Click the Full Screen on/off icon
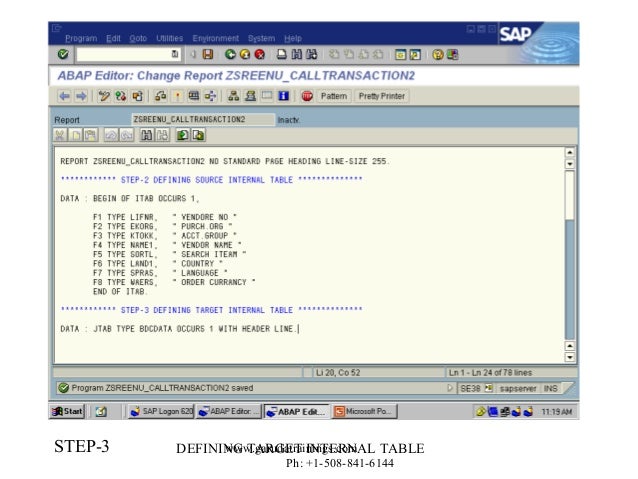 click(267, 96)
